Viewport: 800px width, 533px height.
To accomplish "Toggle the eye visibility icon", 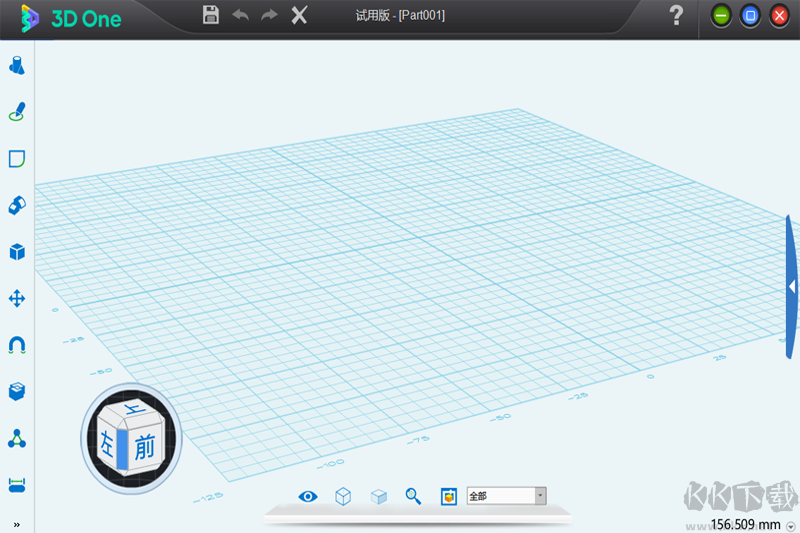I will tap(308, 496).
